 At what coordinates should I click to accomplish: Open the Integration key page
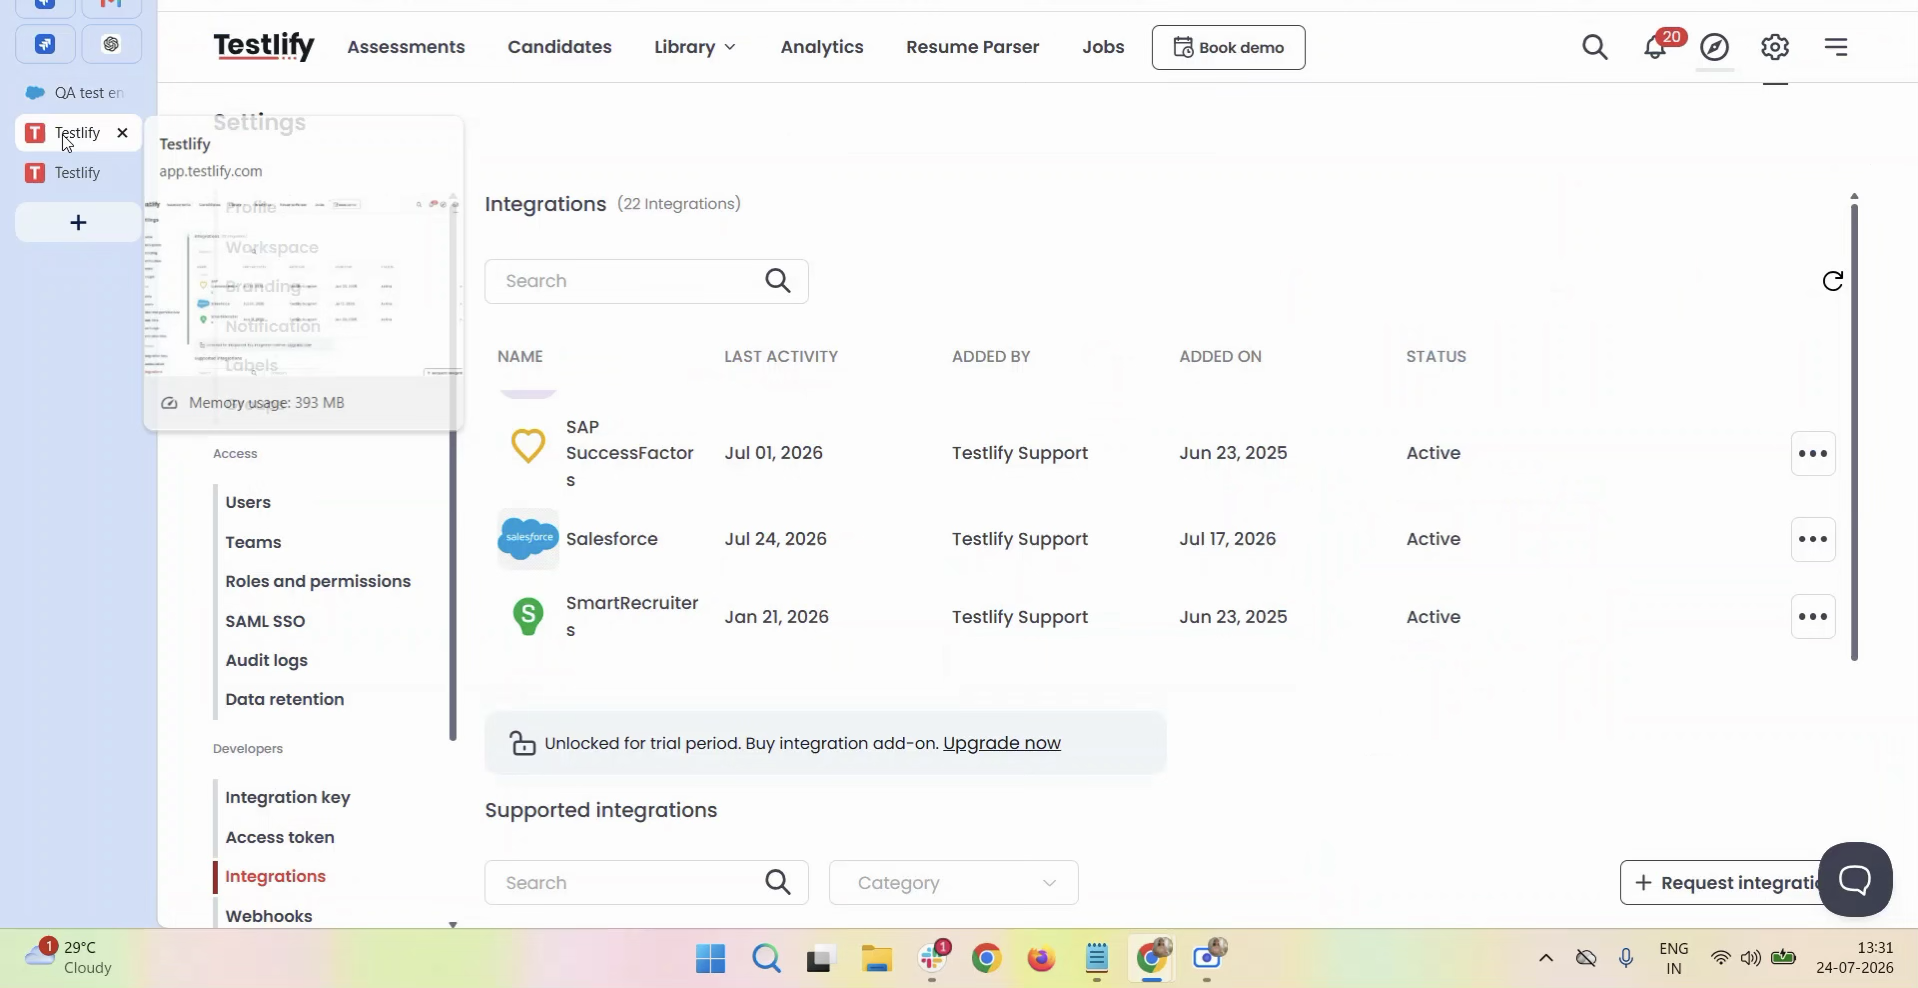[288, 797]
